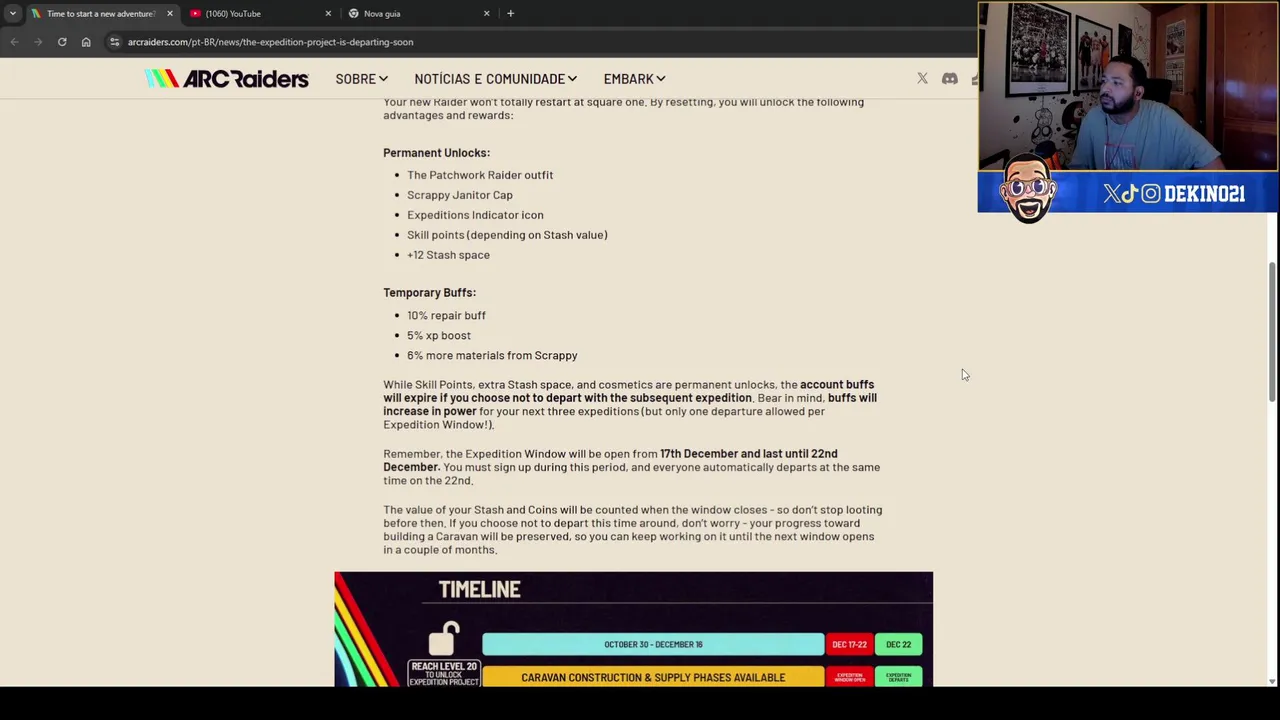Click the green 'DEC 22' timeline block
Viewport: 1280px width, 720px height.
click(x=898, y=644)
